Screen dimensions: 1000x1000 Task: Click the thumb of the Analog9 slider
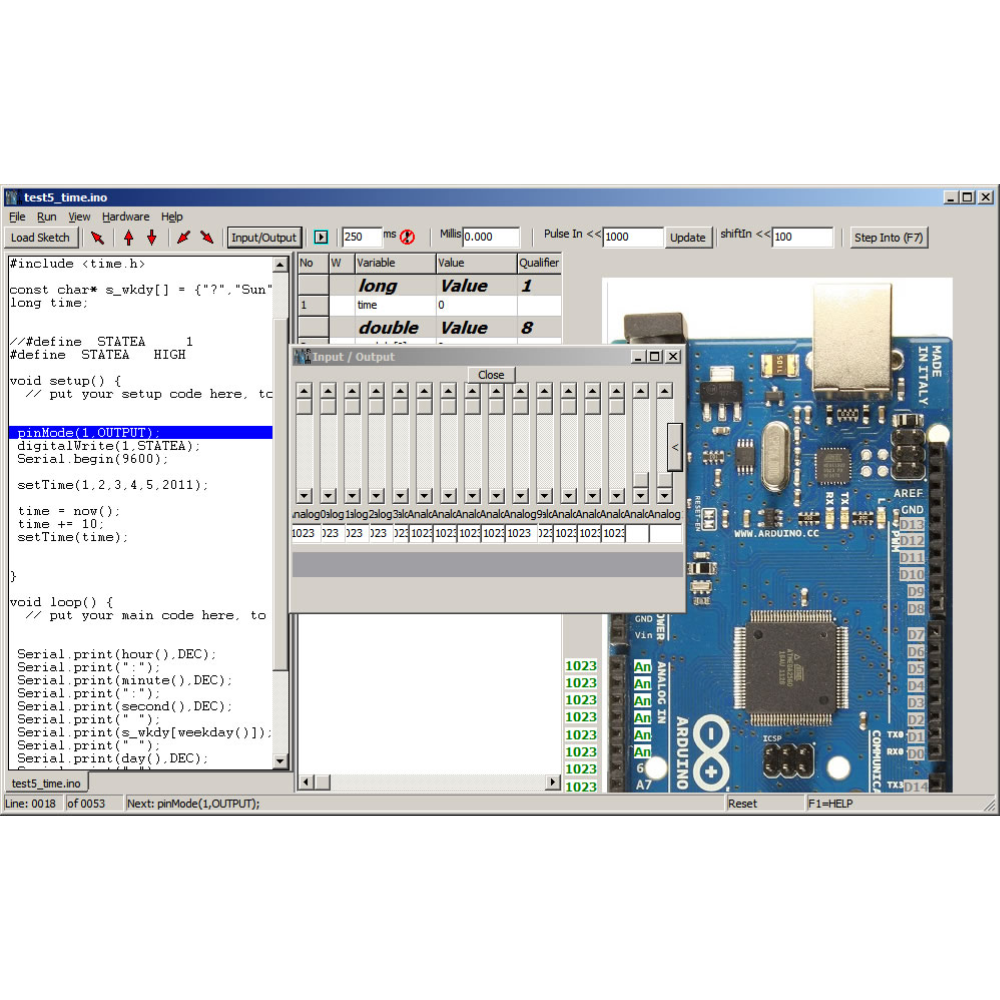(520, 406)
